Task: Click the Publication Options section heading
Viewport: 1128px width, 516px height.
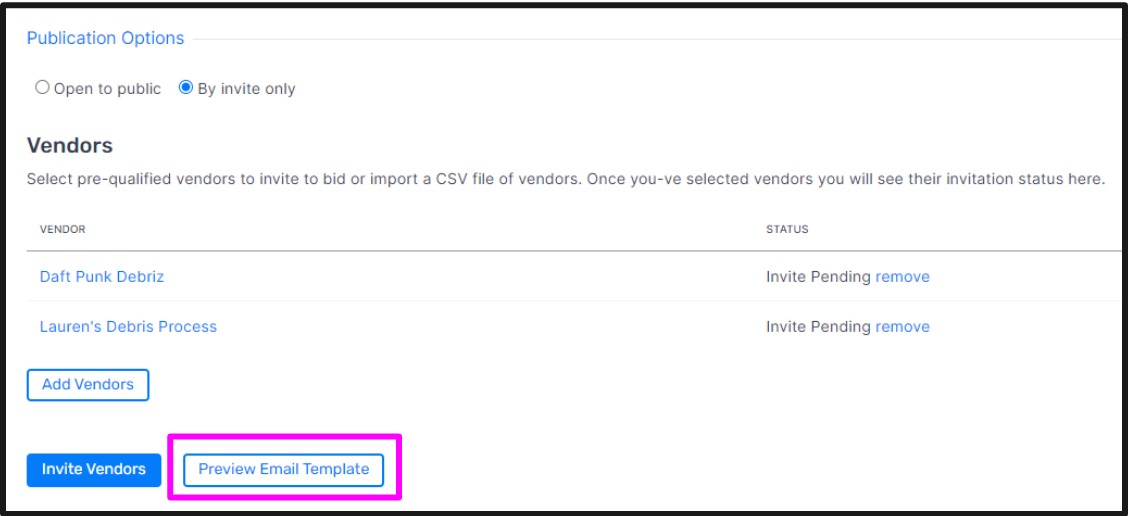Action: 105,38
